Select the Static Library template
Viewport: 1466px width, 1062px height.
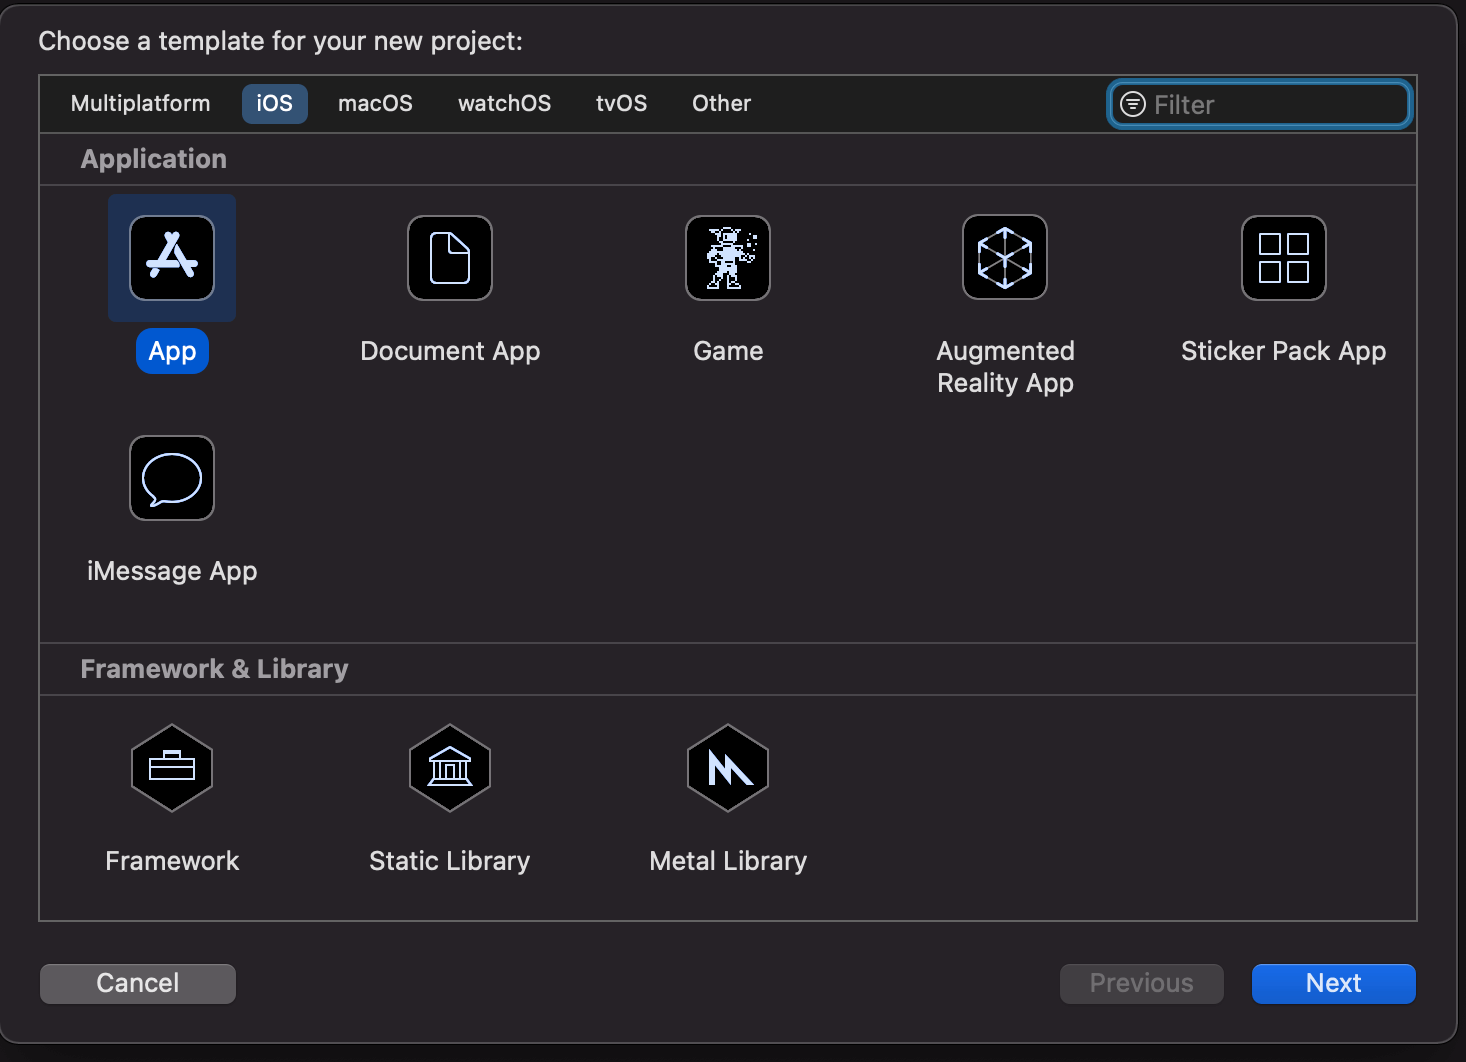pos(449,768)
